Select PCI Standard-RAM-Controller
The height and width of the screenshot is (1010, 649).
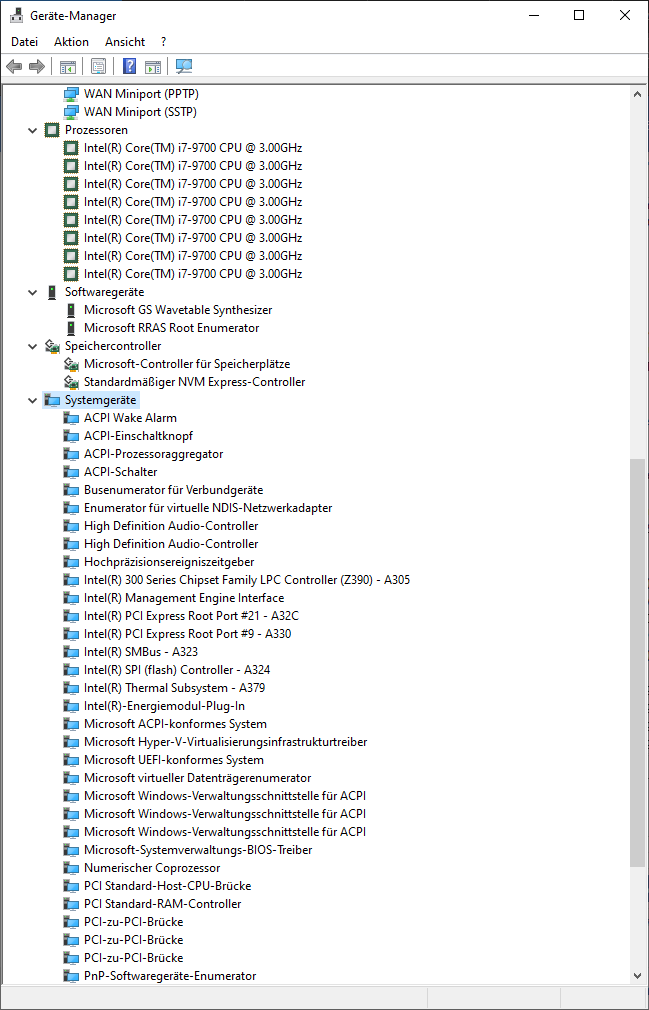(x=162, y=904)
